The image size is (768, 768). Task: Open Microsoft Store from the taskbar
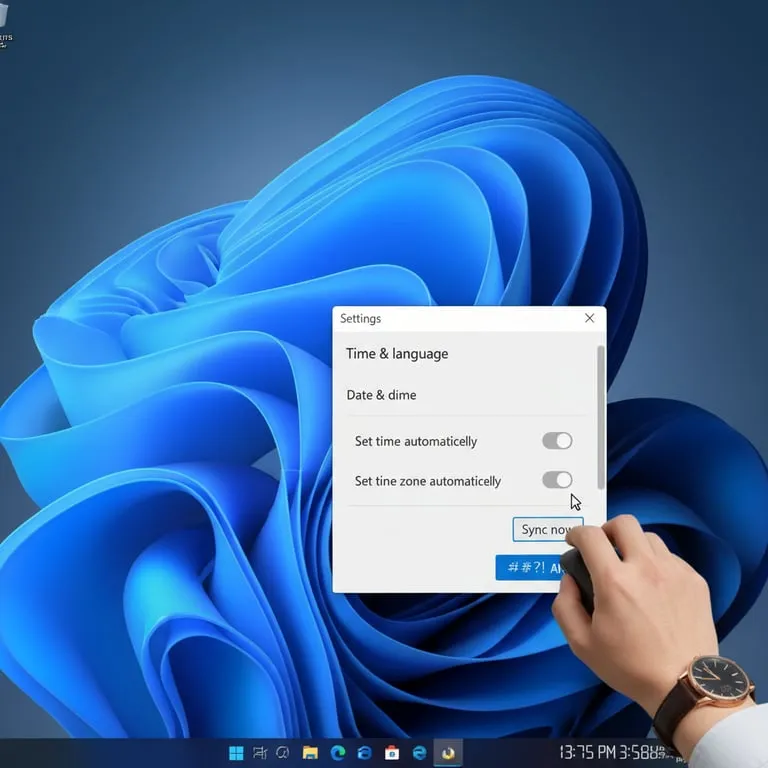click(391, 753)
